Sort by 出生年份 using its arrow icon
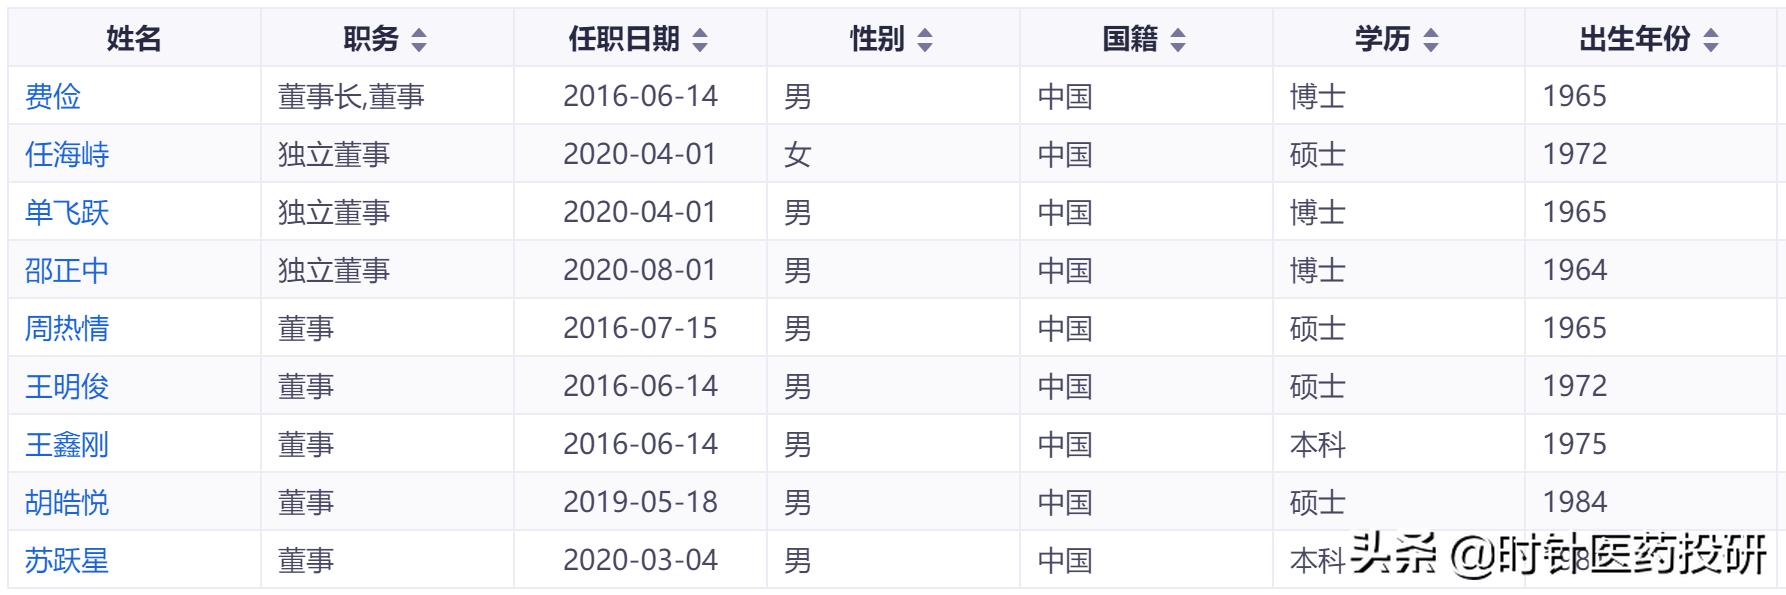This screenshot has height=595, width=1786. pyautogui.click(x=1711, y=40)
